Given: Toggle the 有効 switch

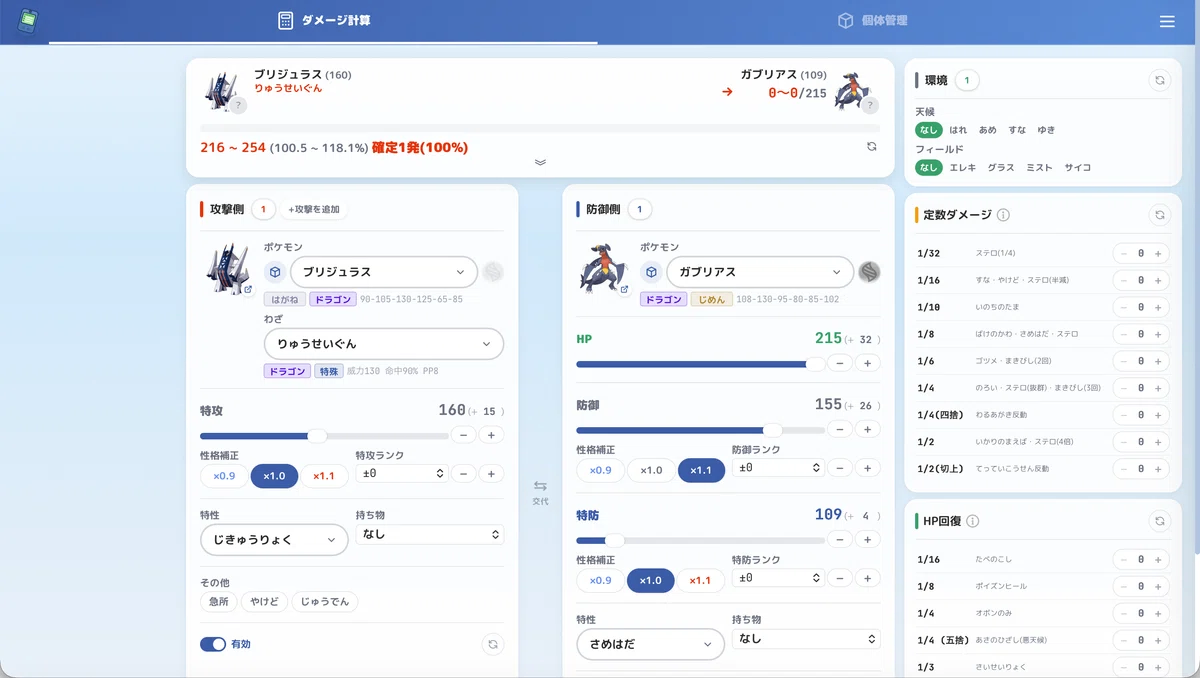Looking at the screenshot, I should [x=213, y=644].
